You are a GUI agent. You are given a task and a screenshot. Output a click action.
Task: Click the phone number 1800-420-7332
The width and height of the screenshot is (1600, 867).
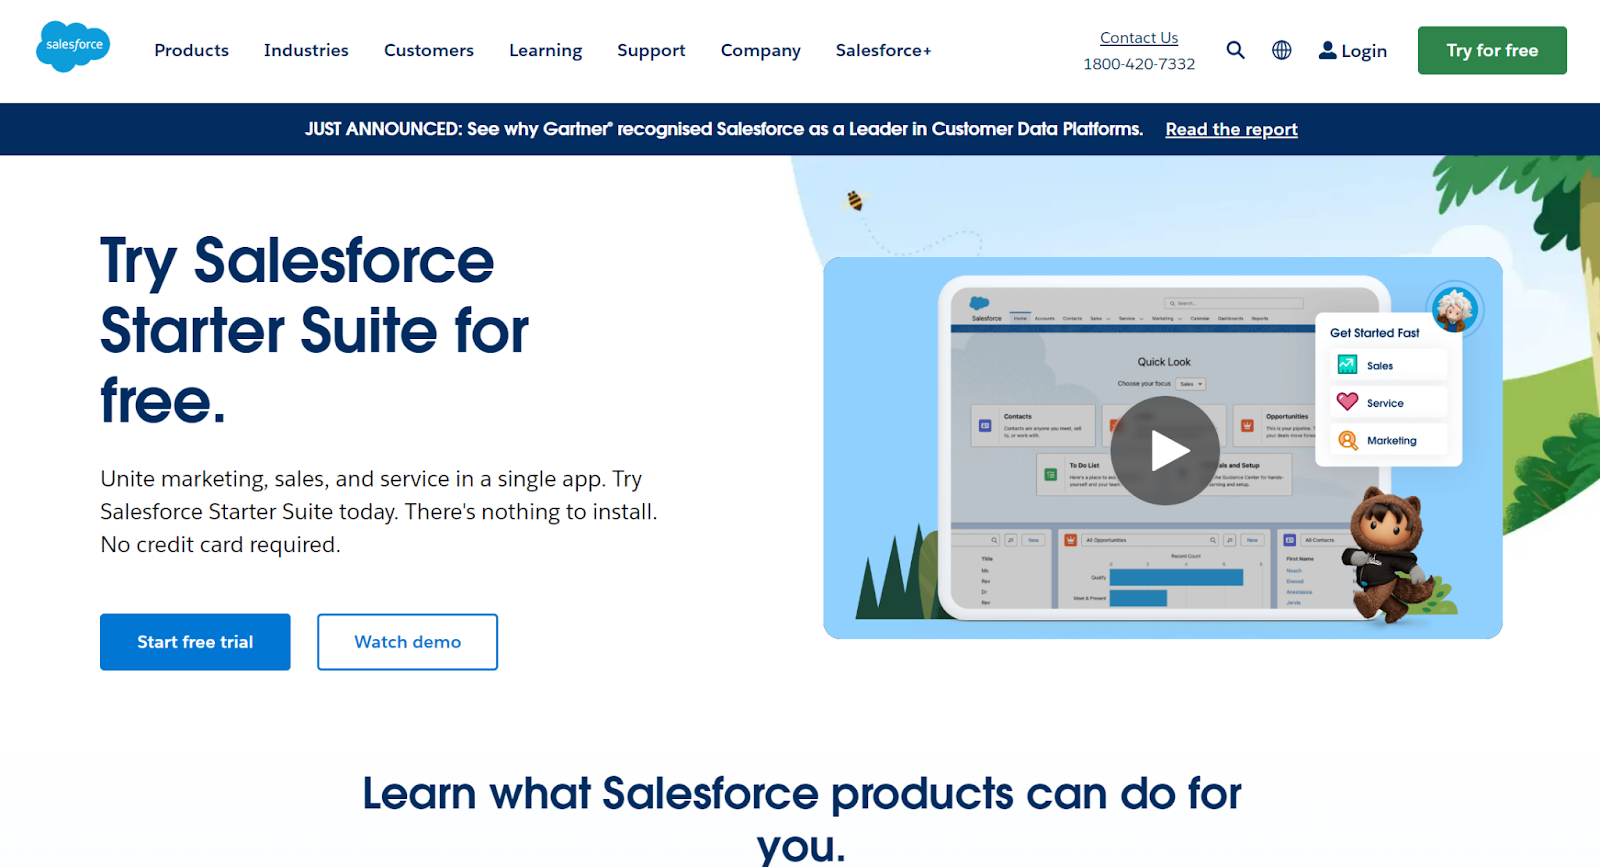[x=1139, y=64]
